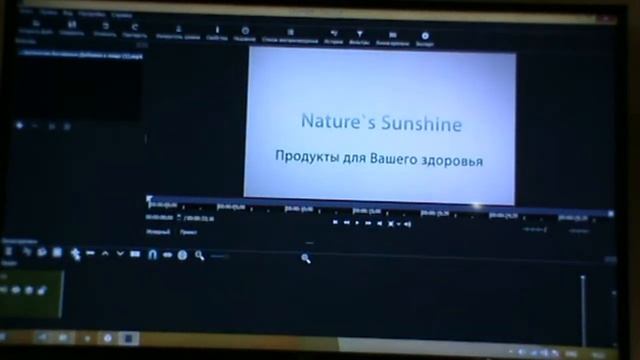
Task: Click the player volume speaker icon
Action: point(407,224)
